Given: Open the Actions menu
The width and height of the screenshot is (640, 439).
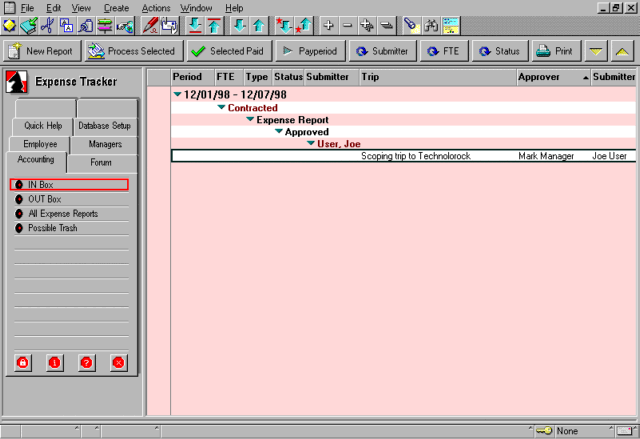Looking at the screenshot, I should coord(156,8).
